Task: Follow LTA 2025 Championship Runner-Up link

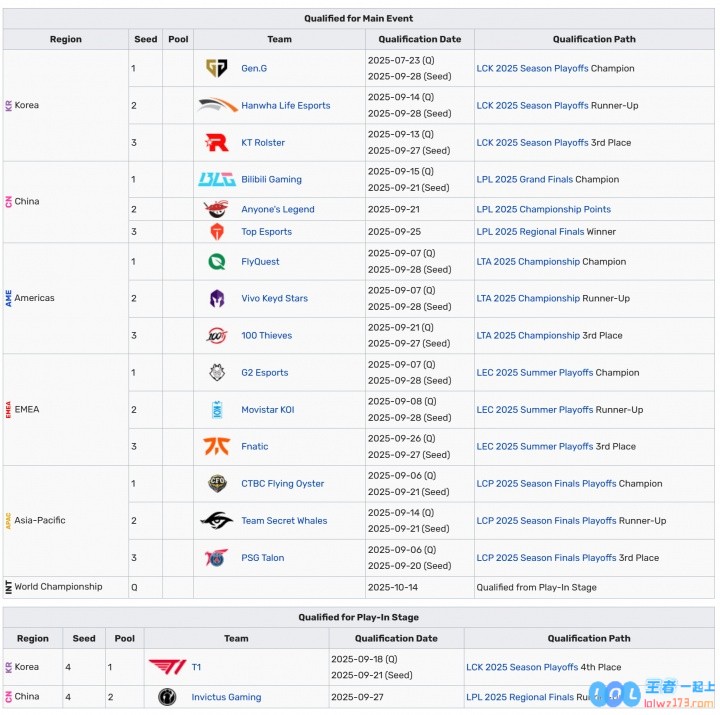Action: pyautogui.click(x=528, y=299)
